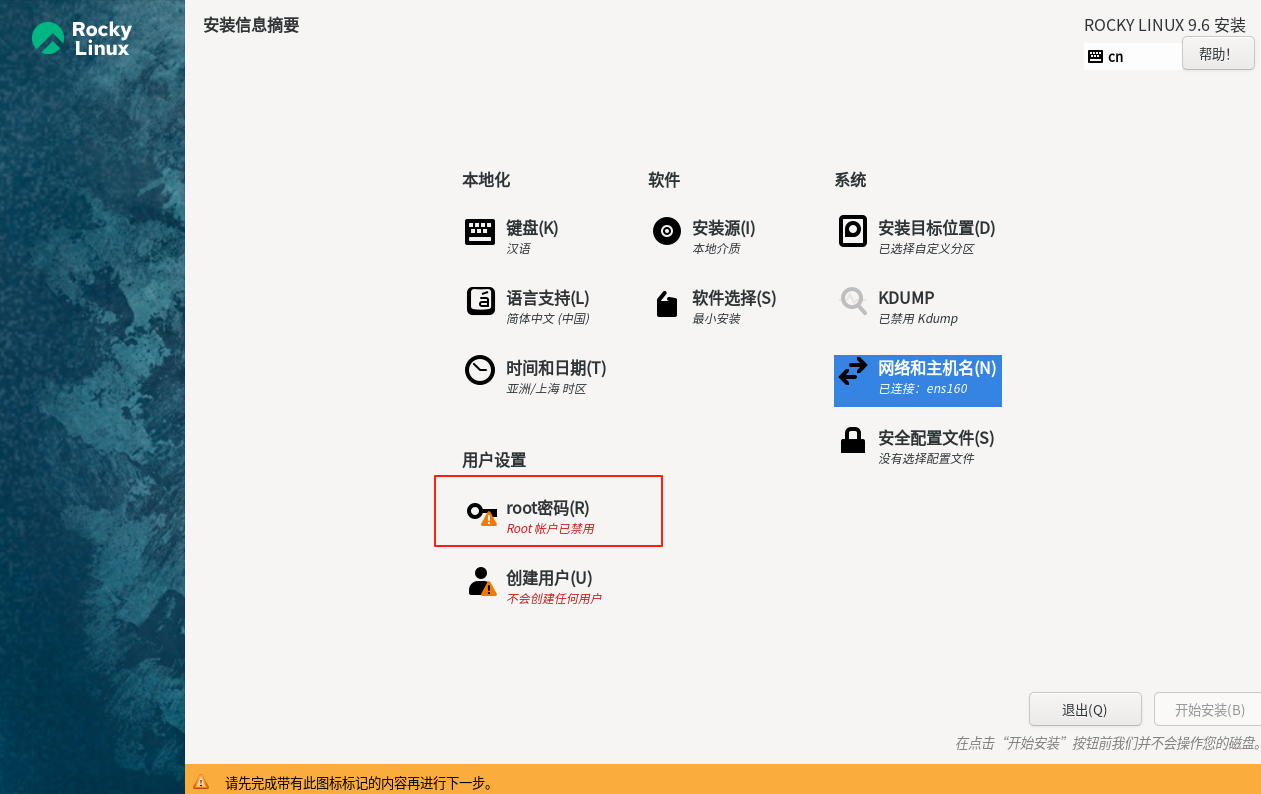Open 软件选择(S) software selection
The width and height of the screenshot is (1261, 794).
click(734, 298)
